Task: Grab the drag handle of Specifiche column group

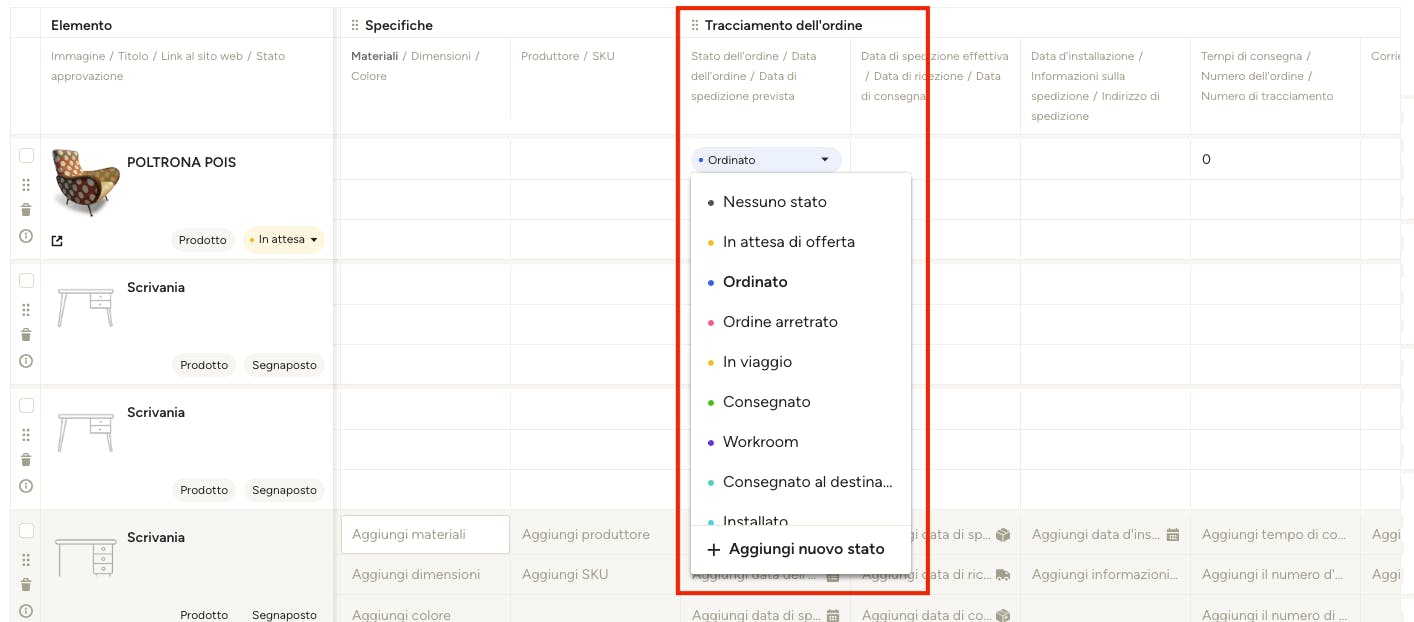Action: tap(355, 25)
